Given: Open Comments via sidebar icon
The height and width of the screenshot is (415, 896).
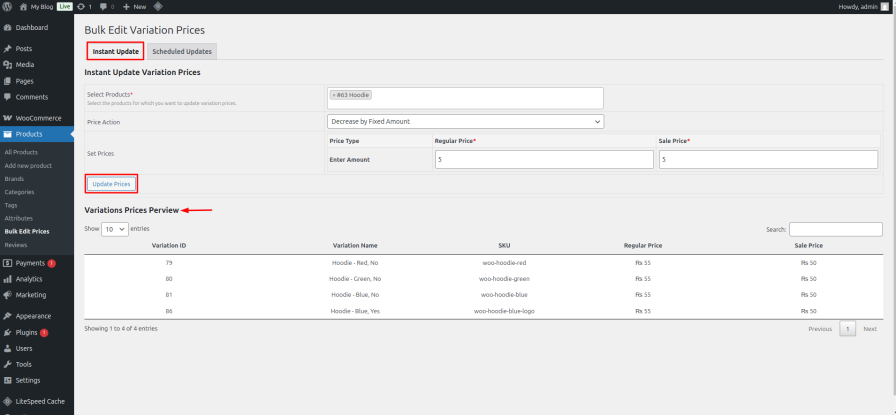Looking at the screenshot, I should point(8,97).
